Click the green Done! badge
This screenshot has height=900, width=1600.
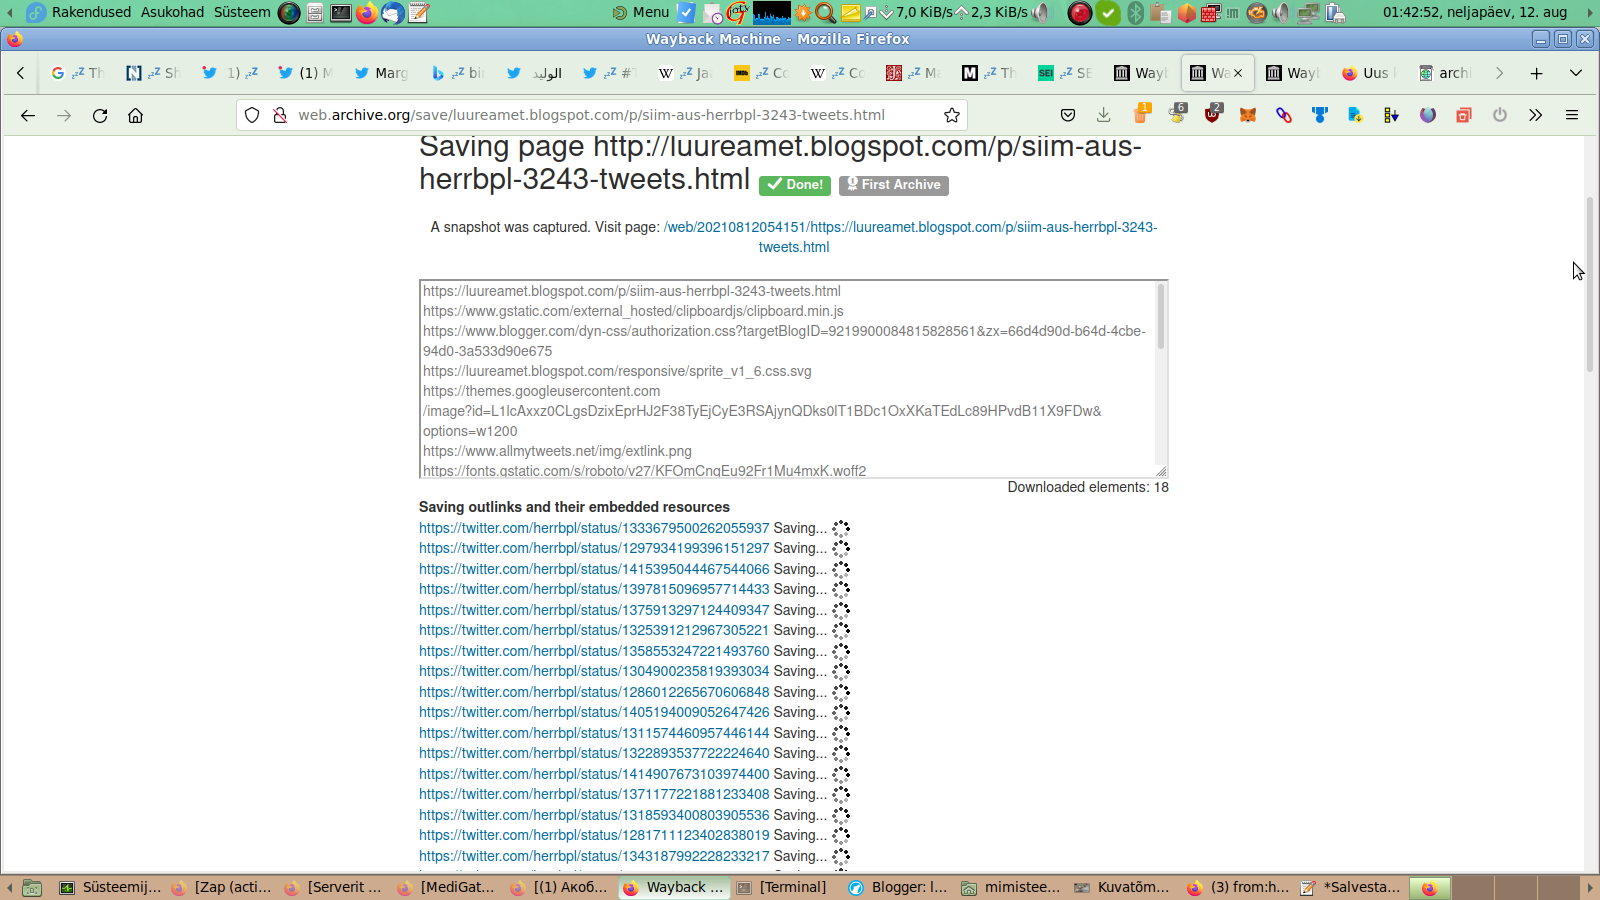click(795, 185)
